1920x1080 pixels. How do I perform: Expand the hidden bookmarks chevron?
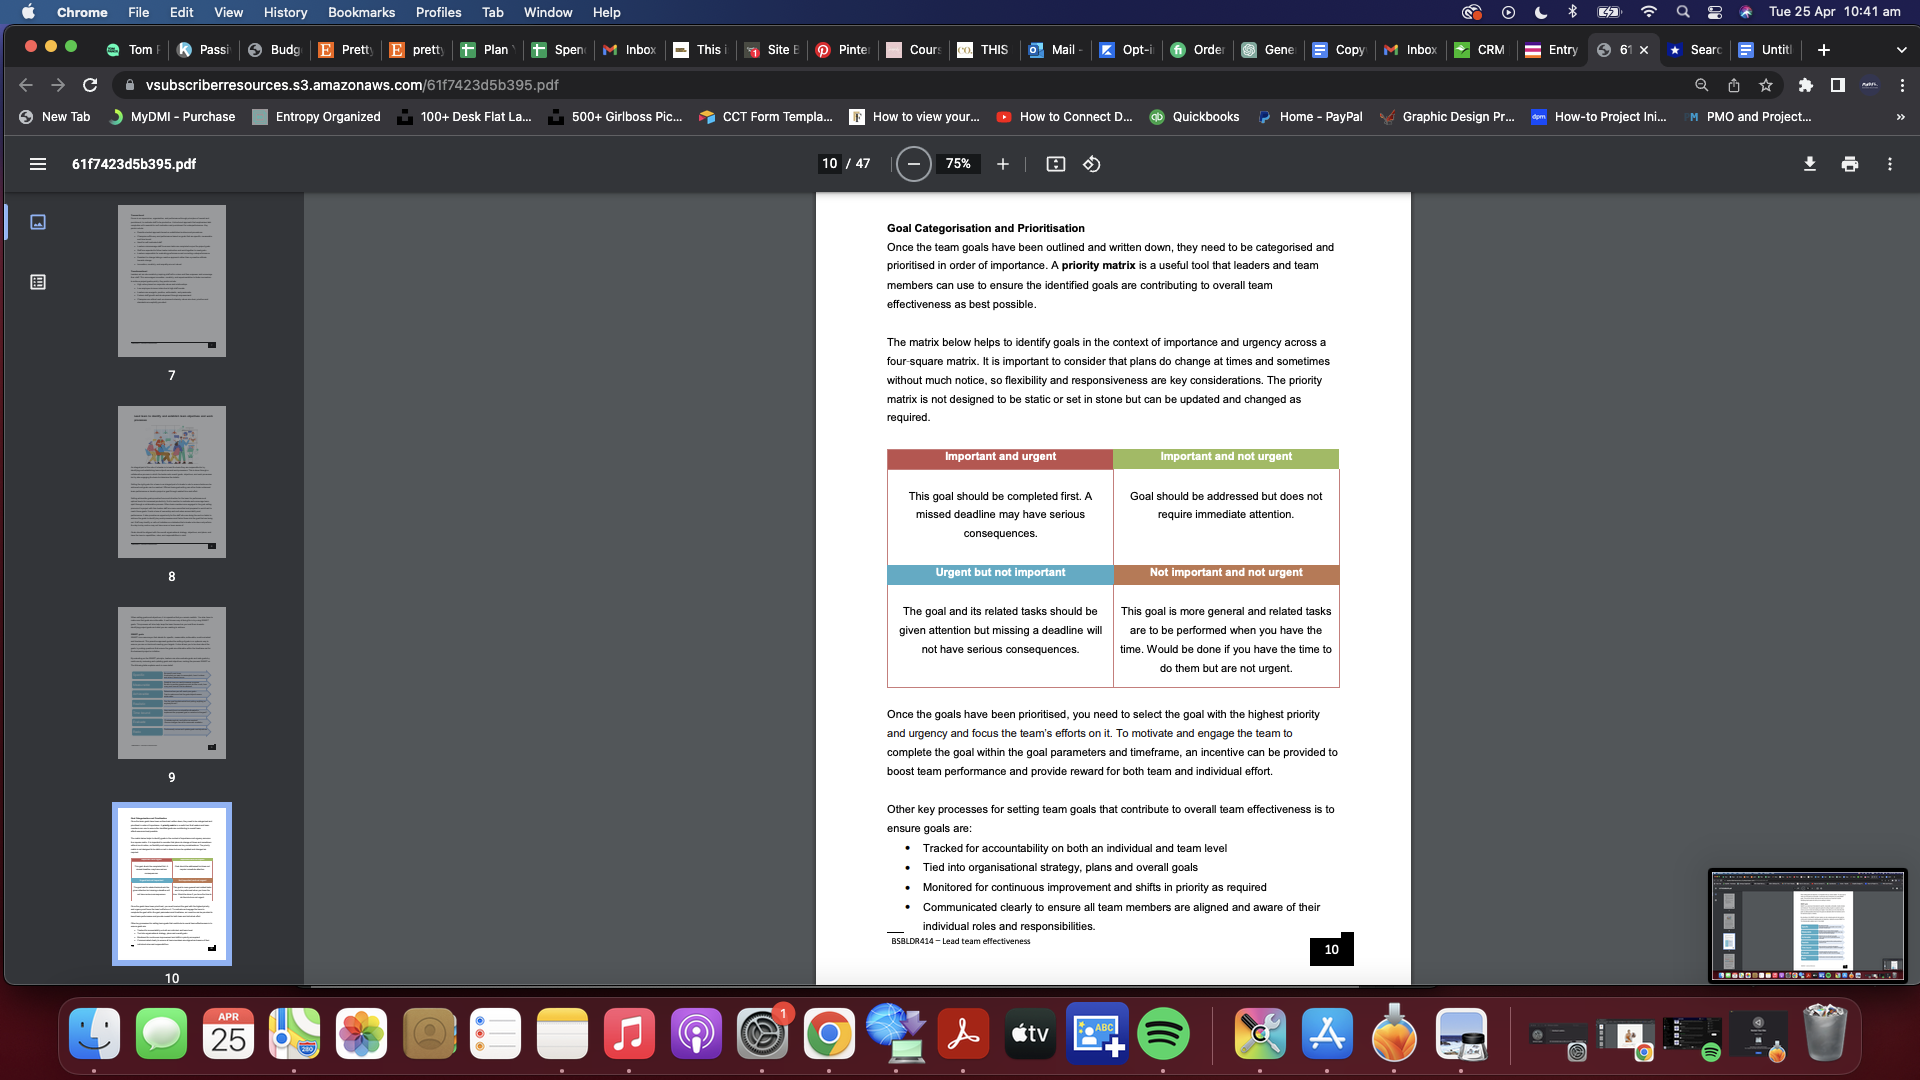click(1900, 117)
